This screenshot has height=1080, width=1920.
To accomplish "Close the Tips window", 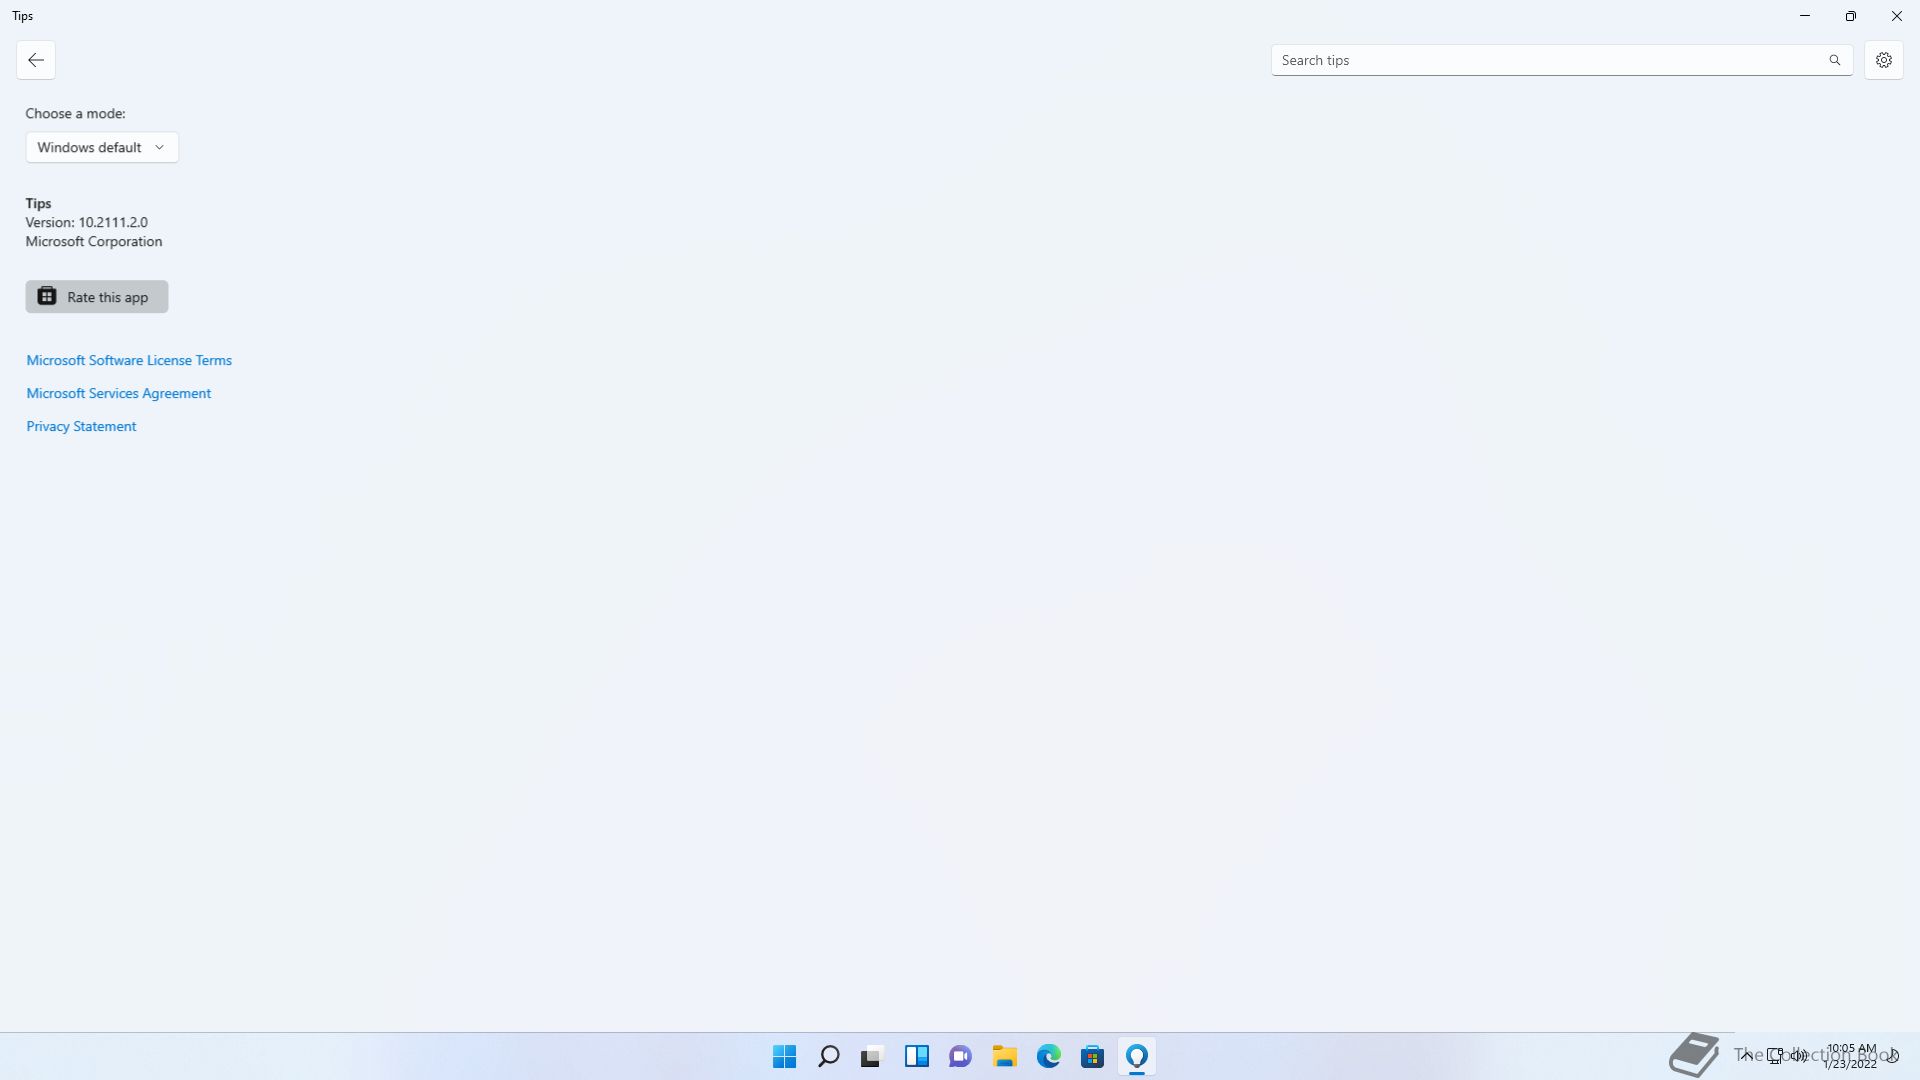I will click(1897, 16).
